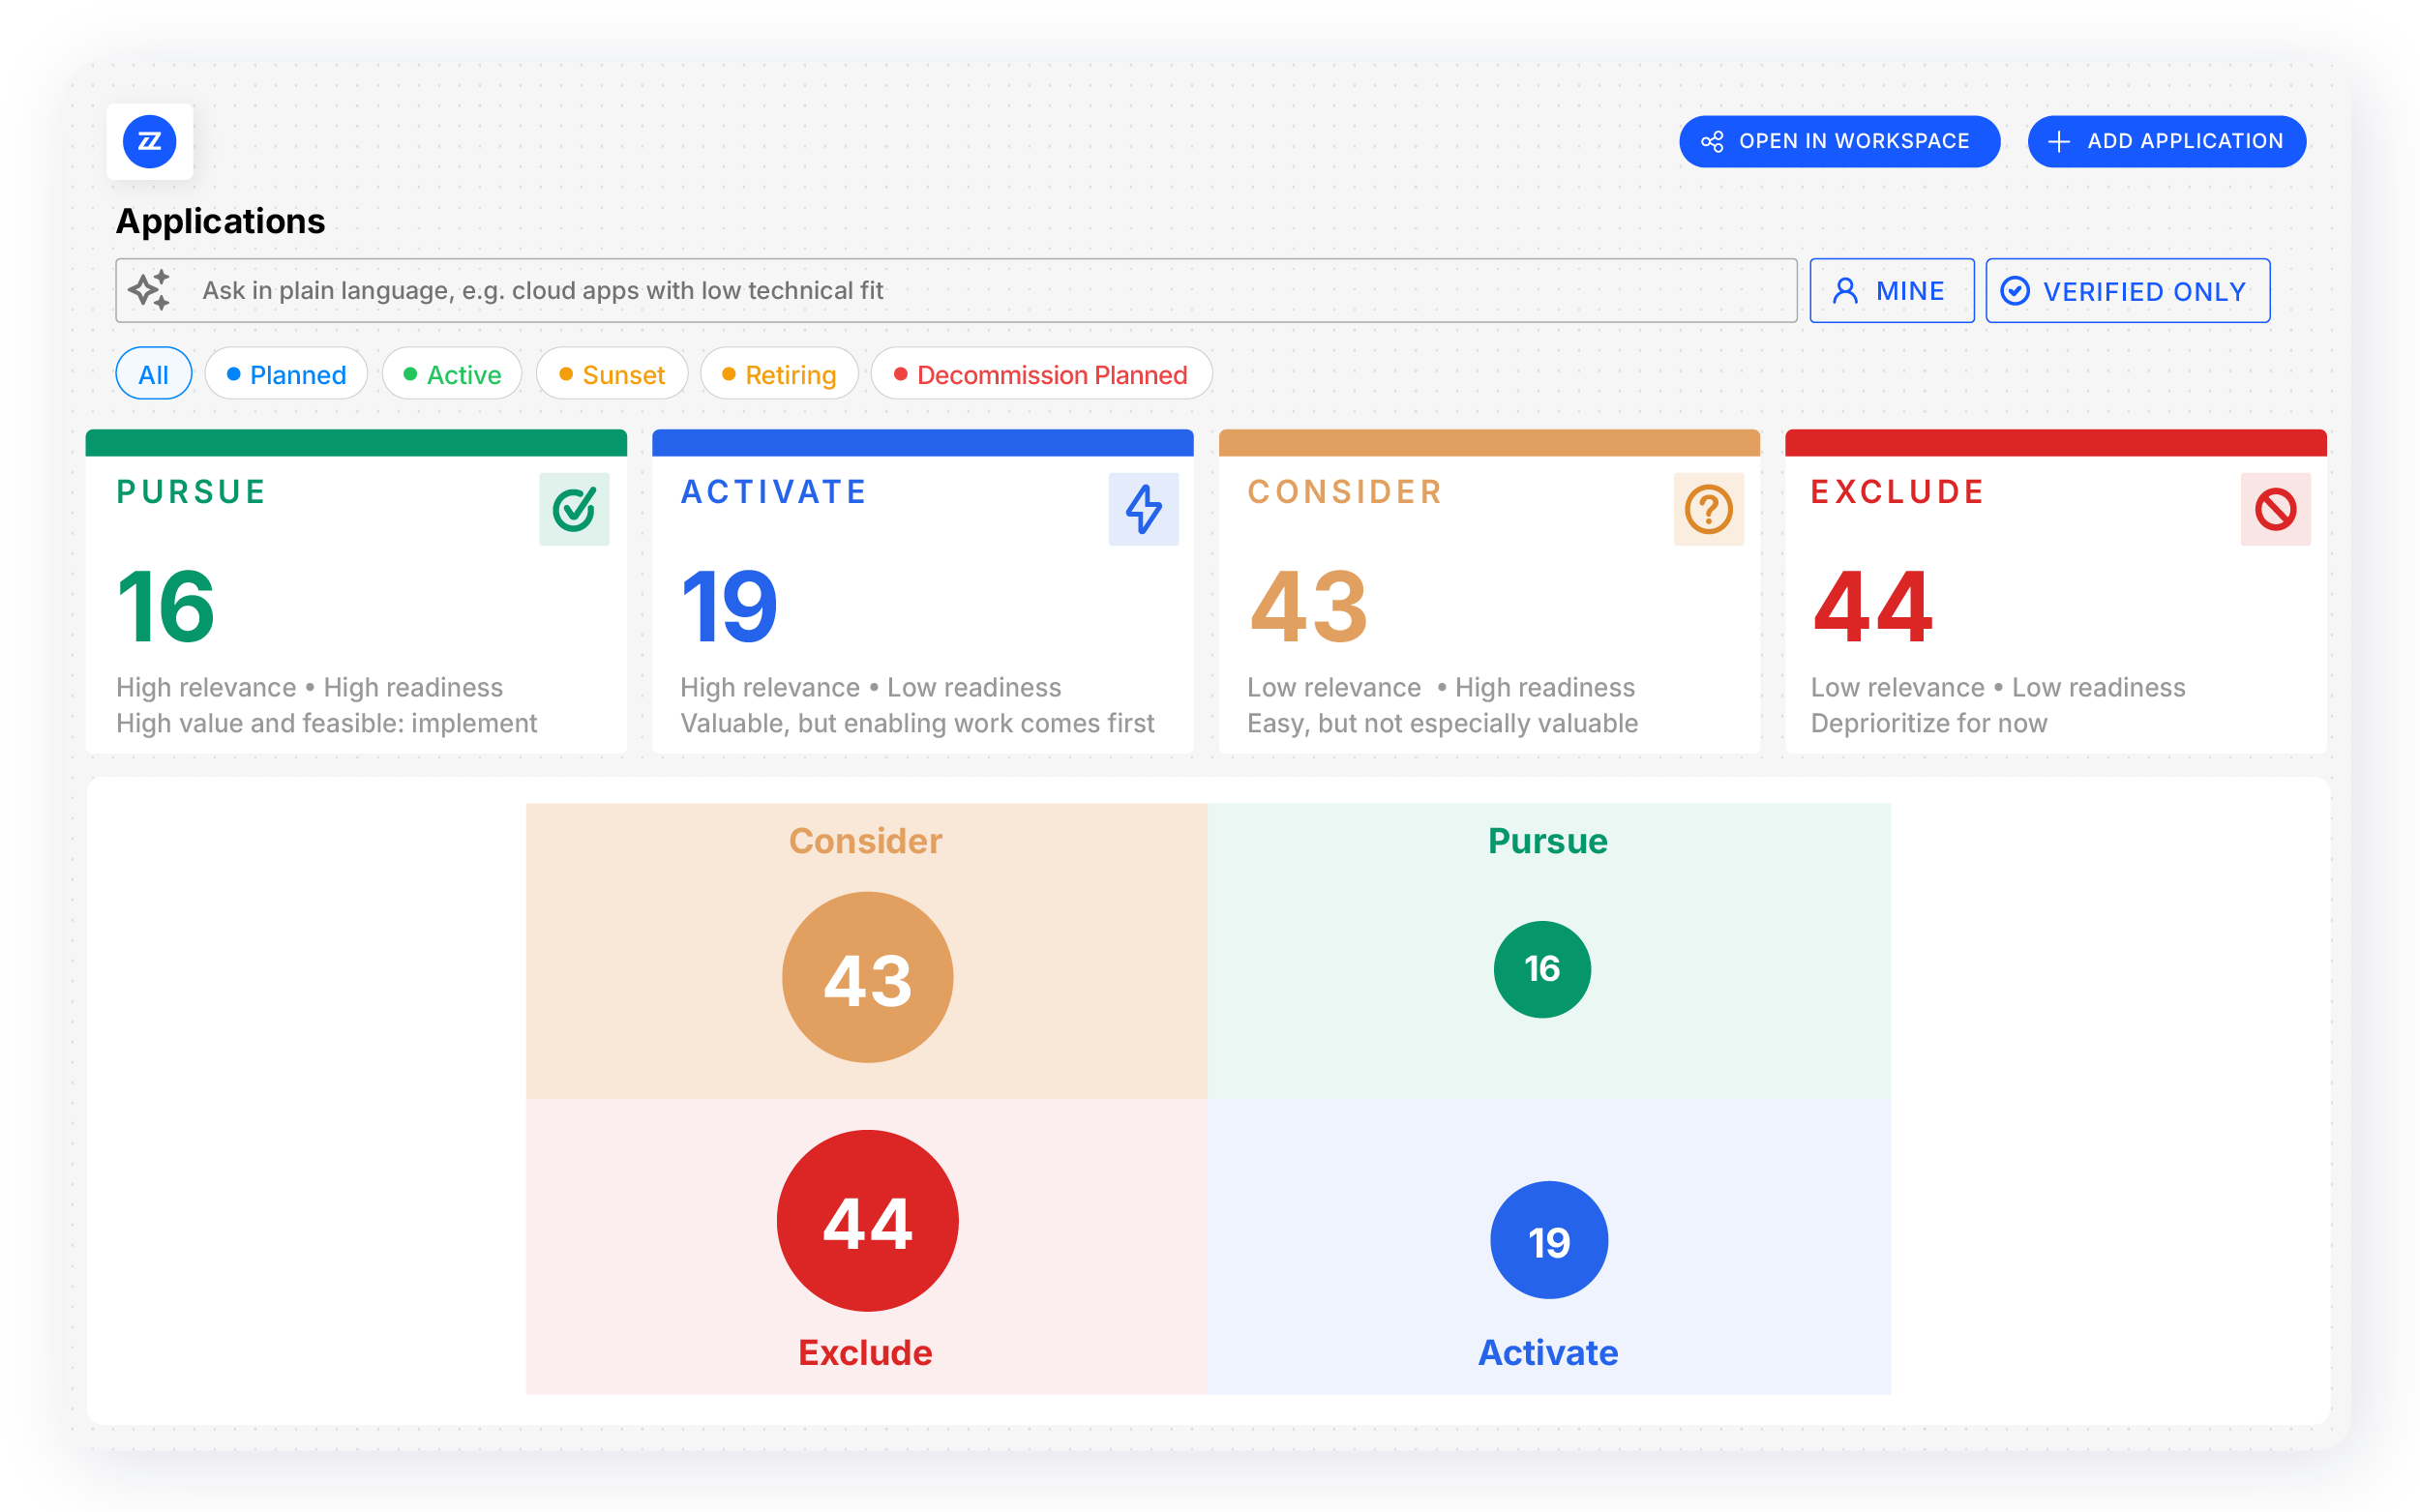The height and width of the screenshot is (1512, 2420).
Task: Click the plus icon in Add Application
Action: pos(2059,142)
